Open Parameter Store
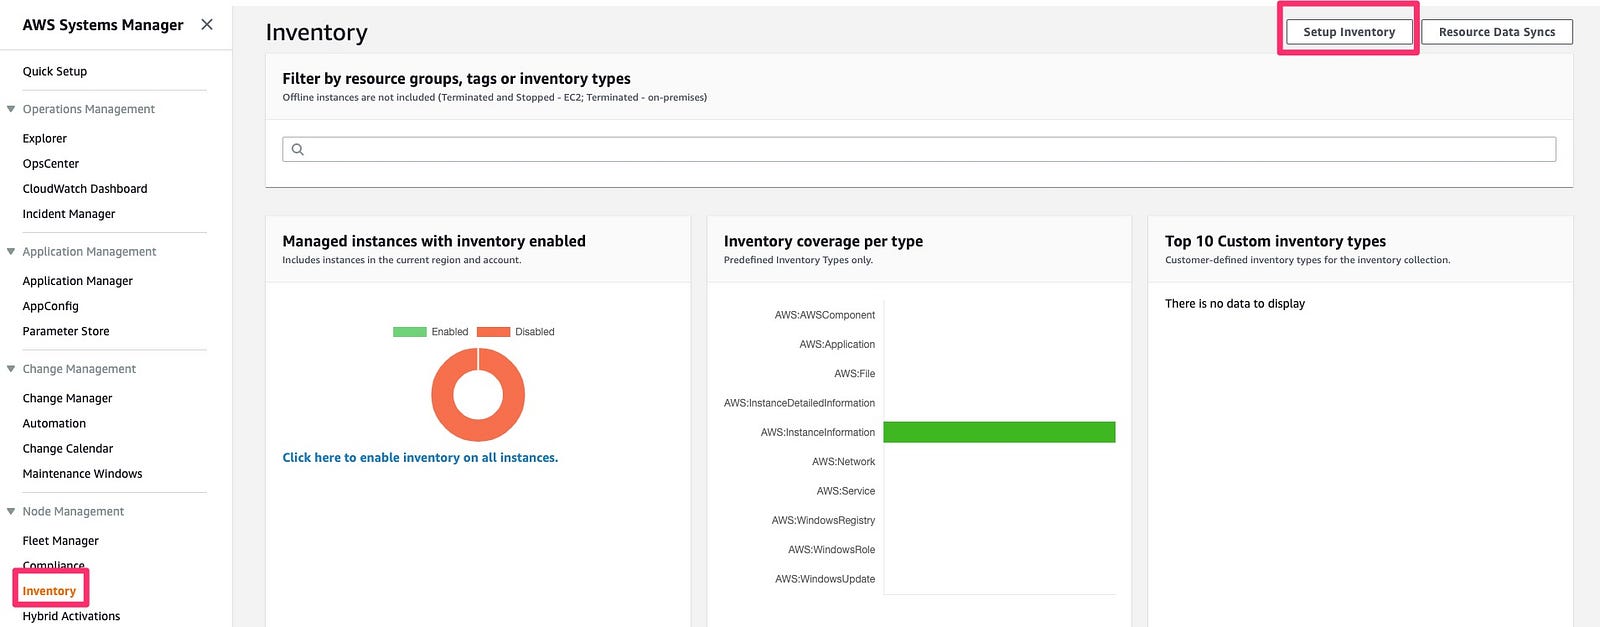 coord(66,331)
